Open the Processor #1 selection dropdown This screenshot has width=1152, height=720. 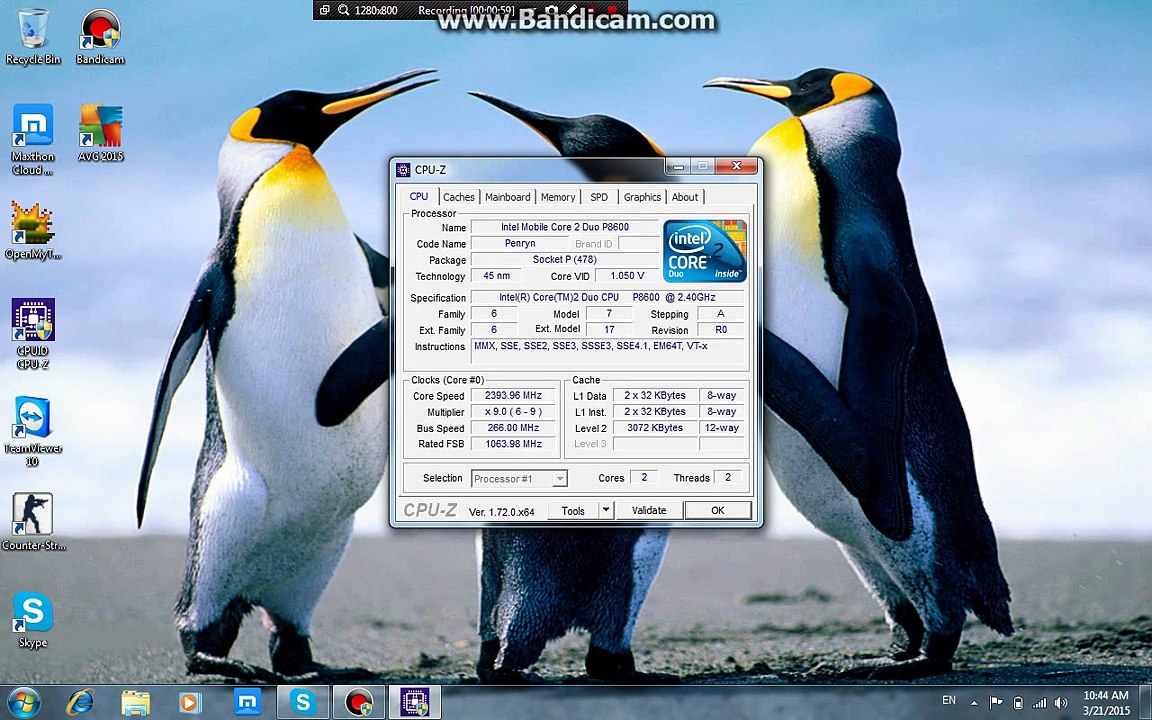click(x=519, y=478)
